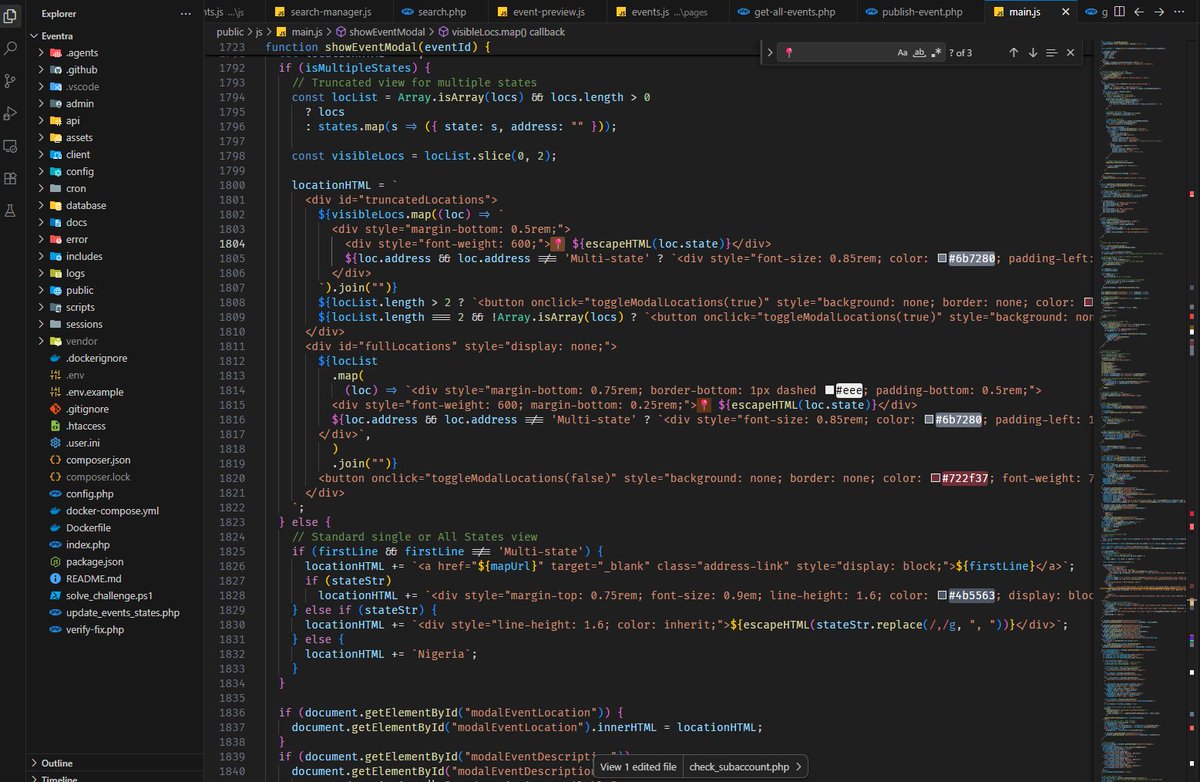Open color picker for #eee swatch
Image resolution: width=1200 pixels, height=782 pixels.
830,391
